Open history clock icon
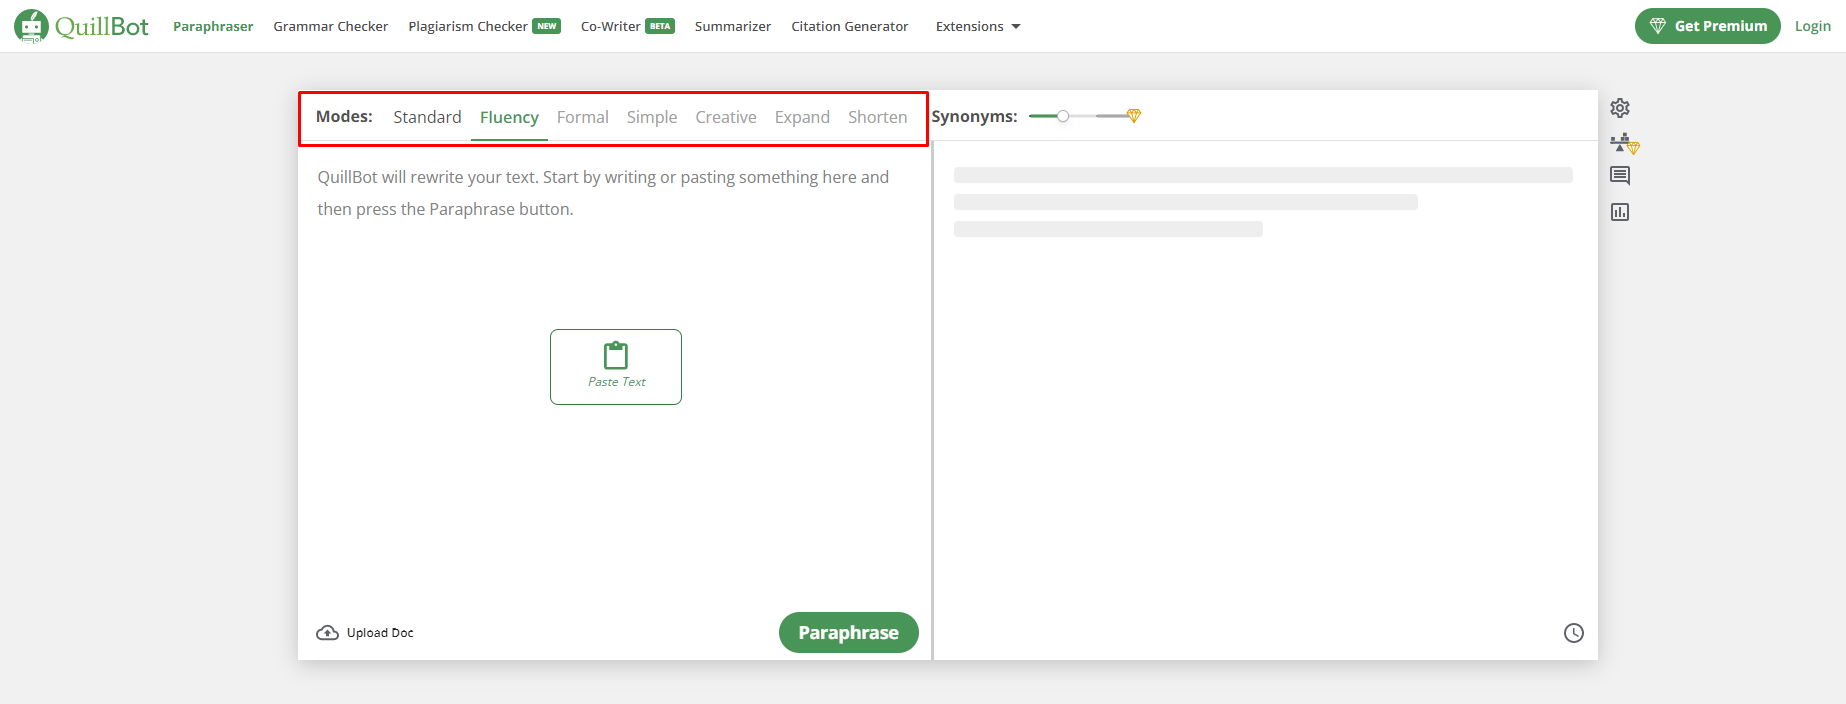 [x=1574, y=633]
